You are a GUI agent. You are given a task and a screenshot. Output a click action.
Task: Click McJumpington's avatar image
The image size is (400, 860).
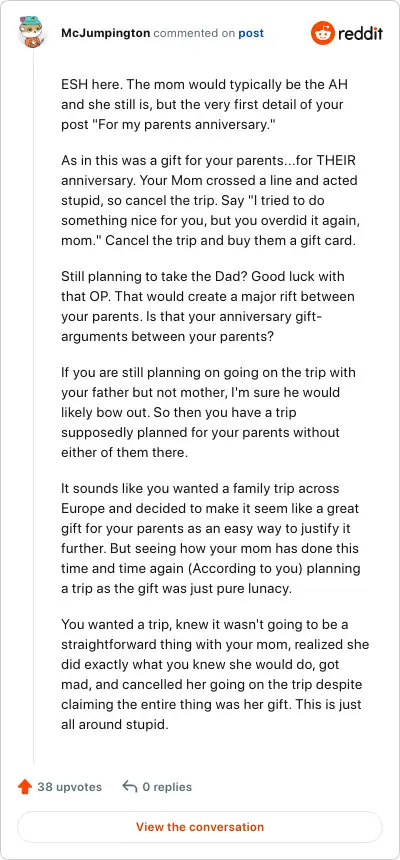pos(31,32)
